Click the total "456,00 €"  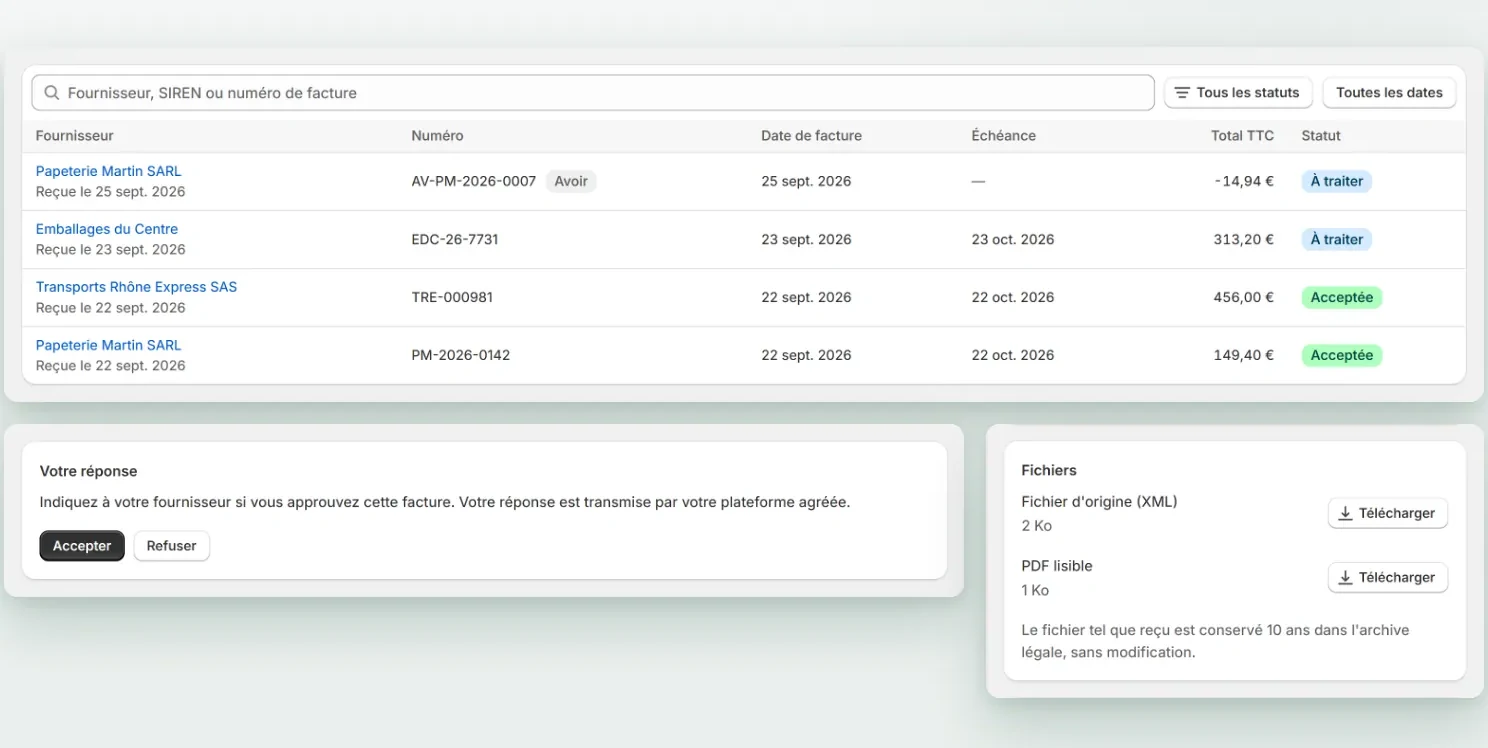pos(1242,297)
